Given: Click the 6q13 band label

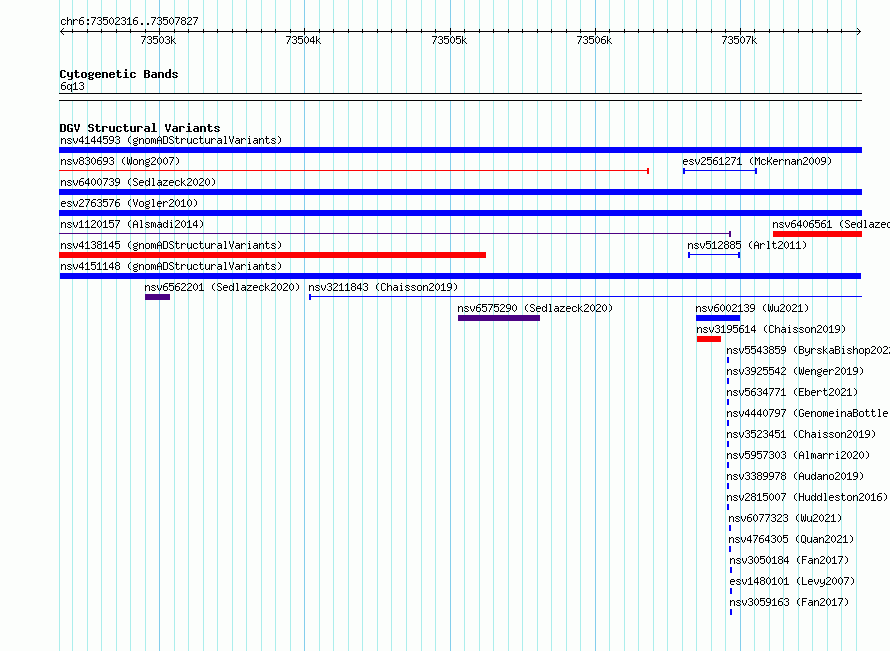Looking at the screenshot, I should (72, 86).
